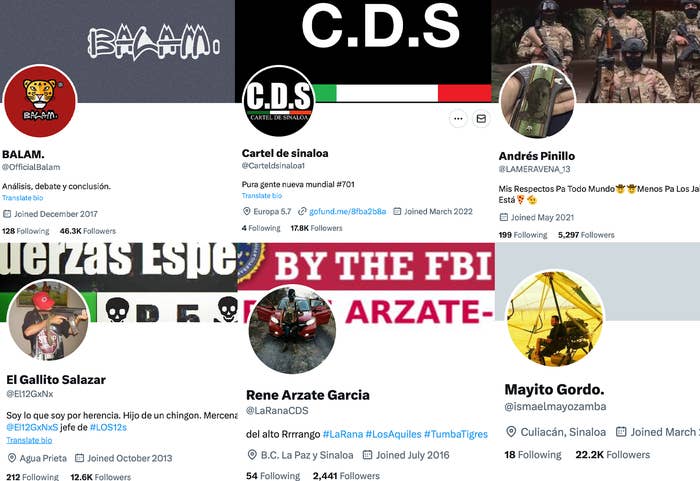
Task: Open the gofund.me link in Cartel de sinaloa bio
Action: (x=347, y=211)
